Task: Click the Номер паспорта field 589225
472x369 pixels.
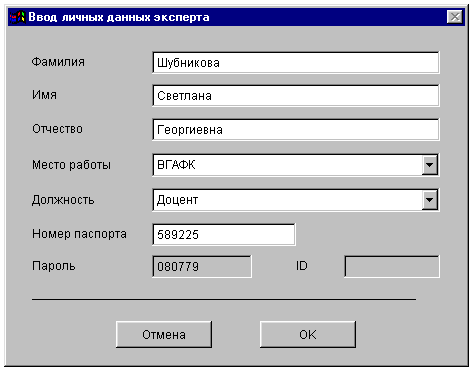Action: (x=224, y=235)
